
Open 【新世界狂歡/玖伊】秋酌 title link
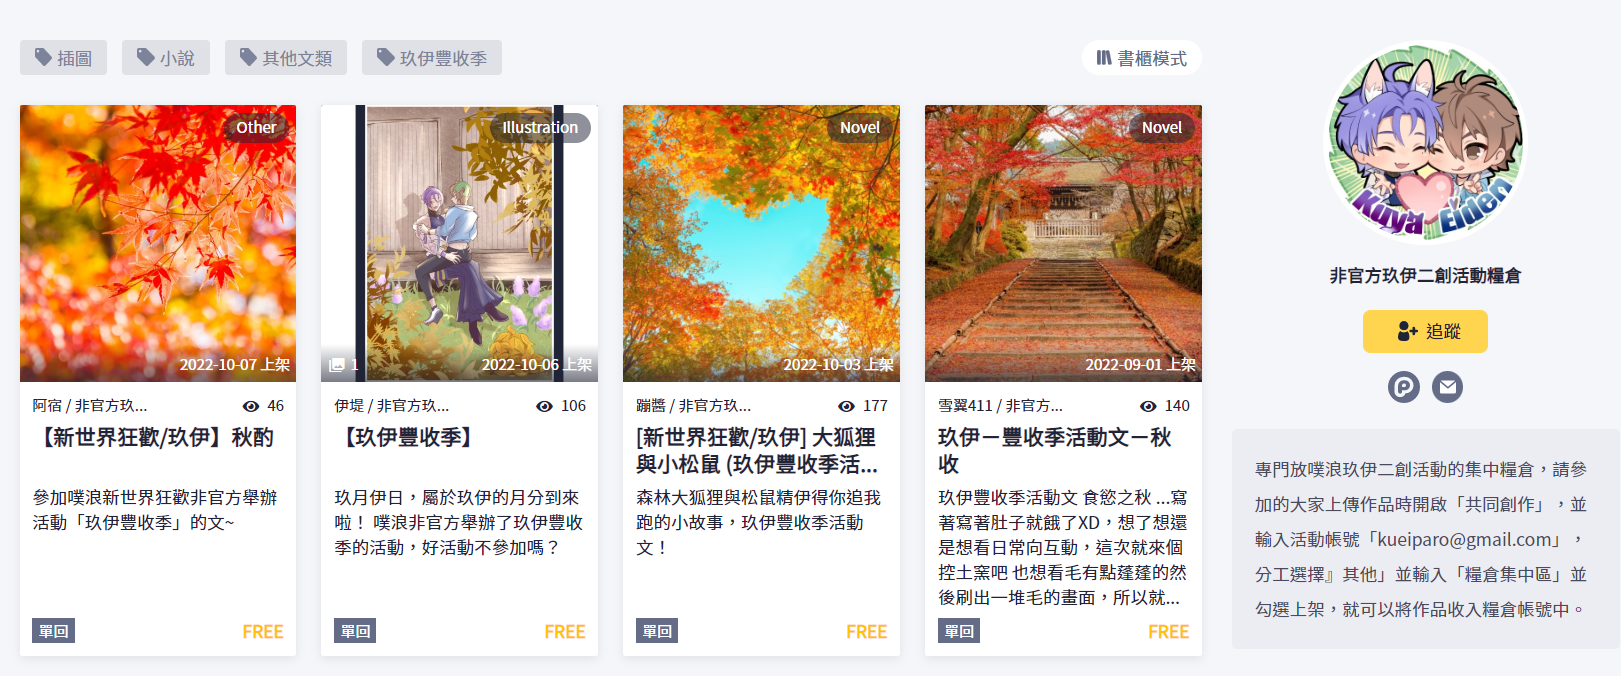tap(153, 437)
